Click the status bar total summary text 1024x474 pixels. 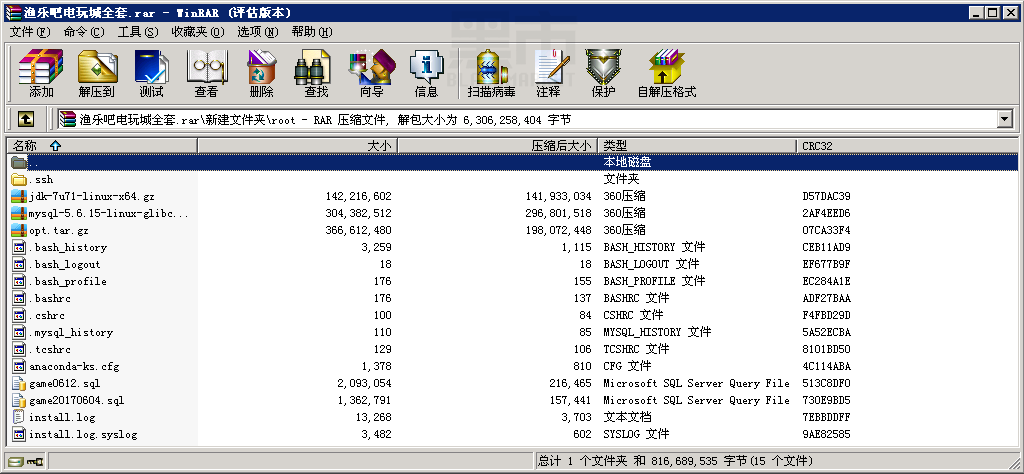[675, 461]
